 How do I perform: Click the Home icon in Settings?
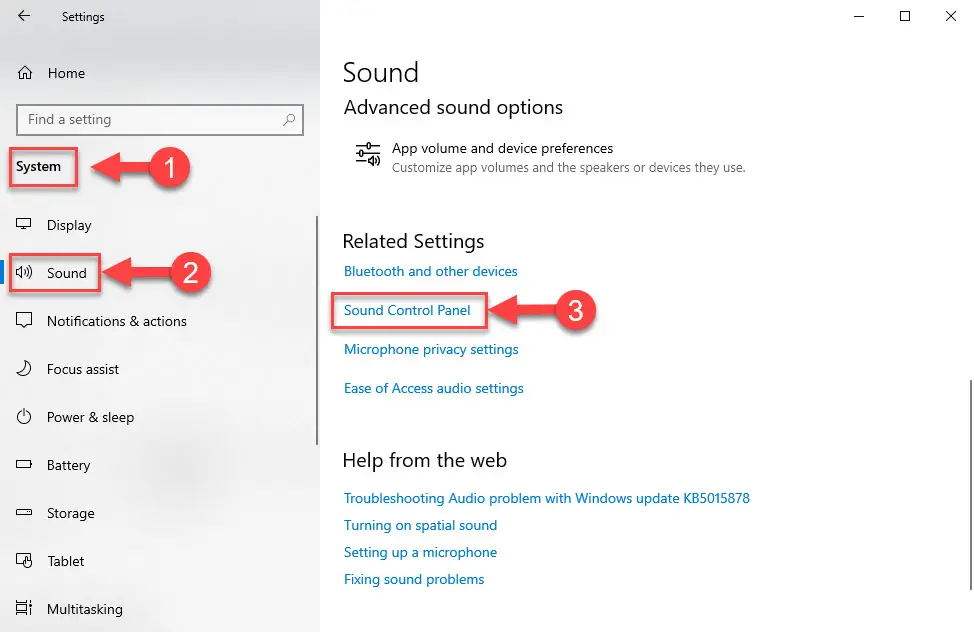click(24, 73)
